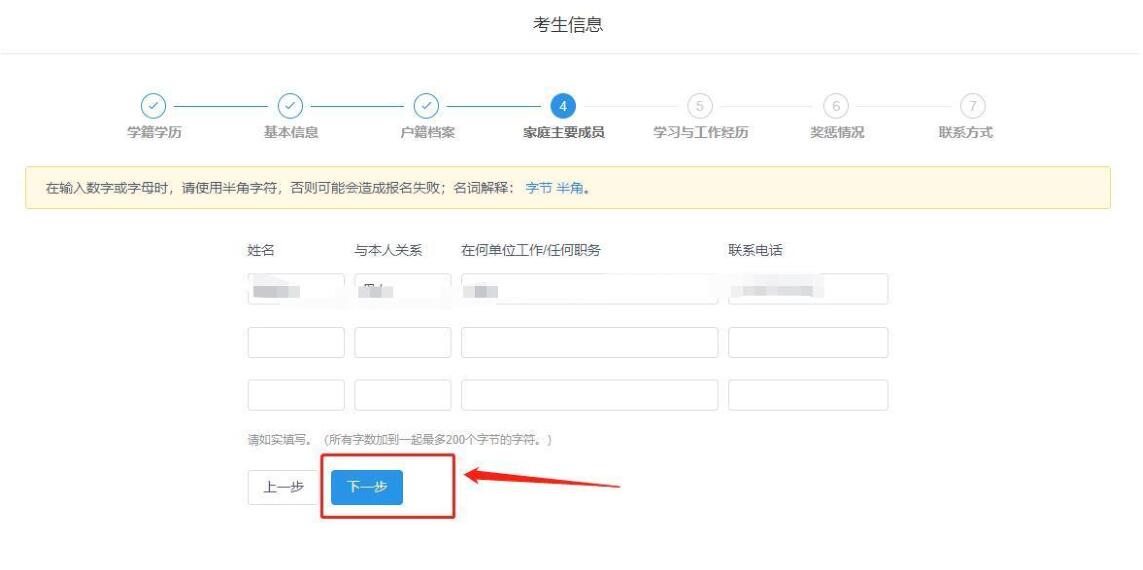The image size is (1143, 570).
Task: Click the active step 4 circle
Action: pyautogui.click(x=563, y=105)
